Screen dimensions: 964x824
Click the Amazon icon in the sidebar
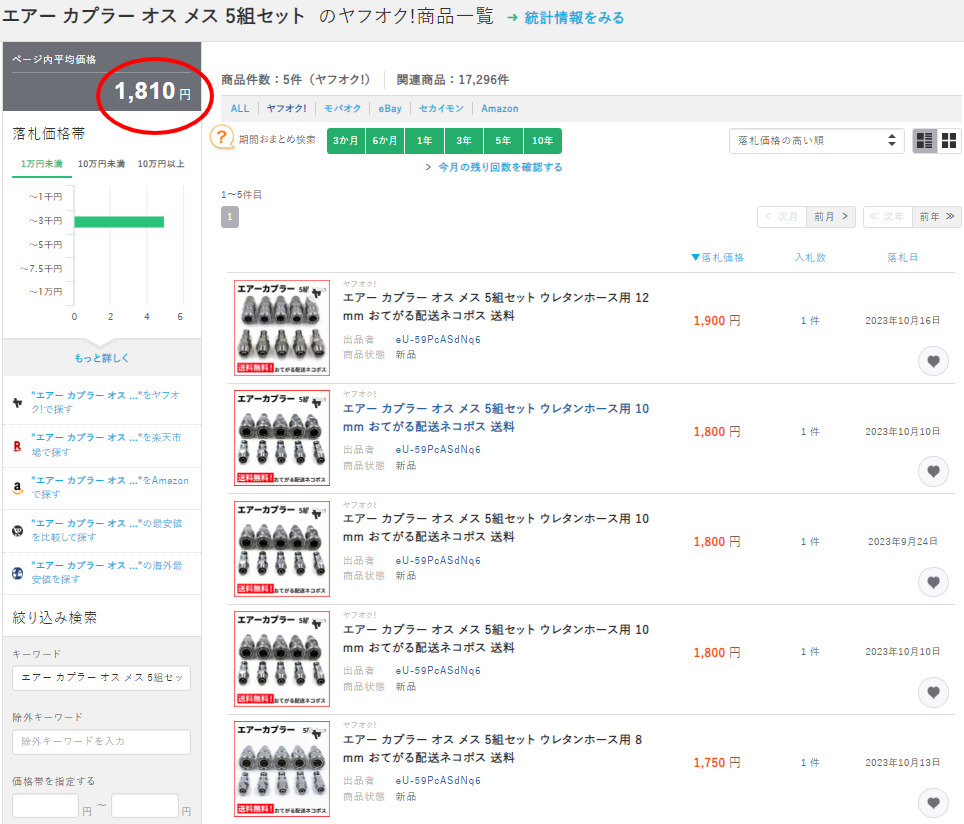click(x=18, y=488)
